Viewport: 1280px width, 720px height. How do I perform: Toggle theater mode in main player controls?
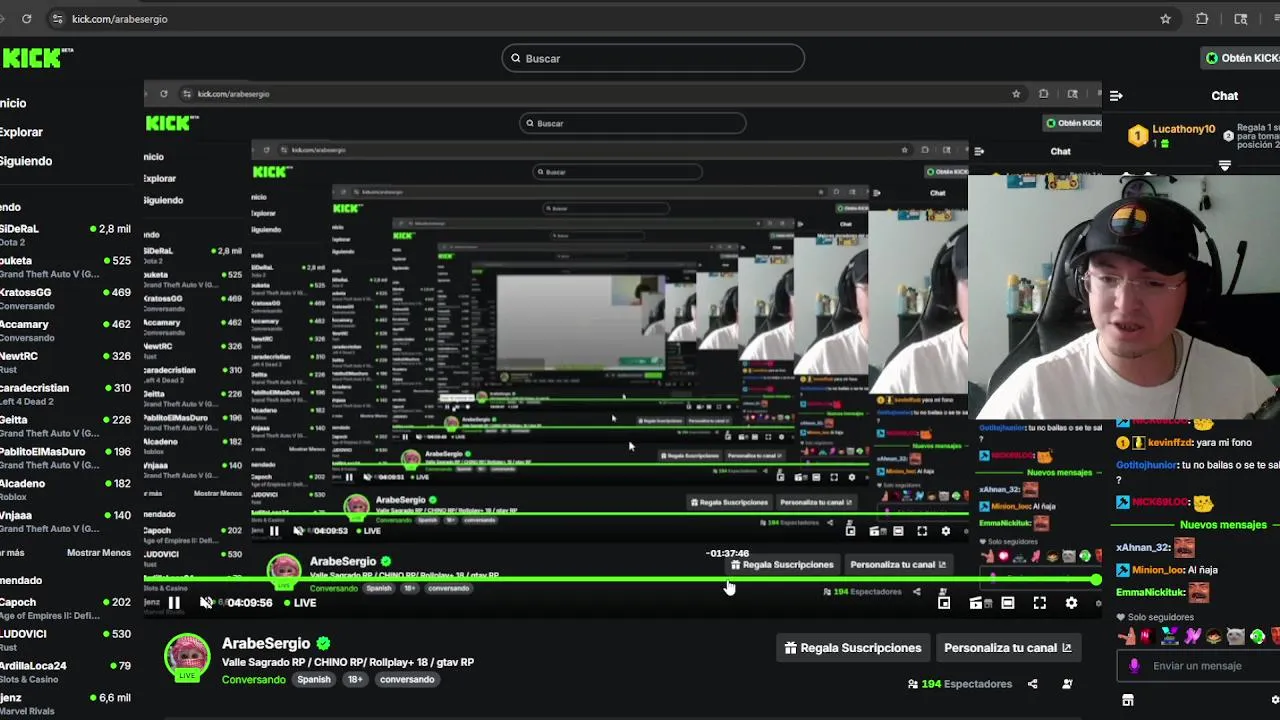(1007, 603)
